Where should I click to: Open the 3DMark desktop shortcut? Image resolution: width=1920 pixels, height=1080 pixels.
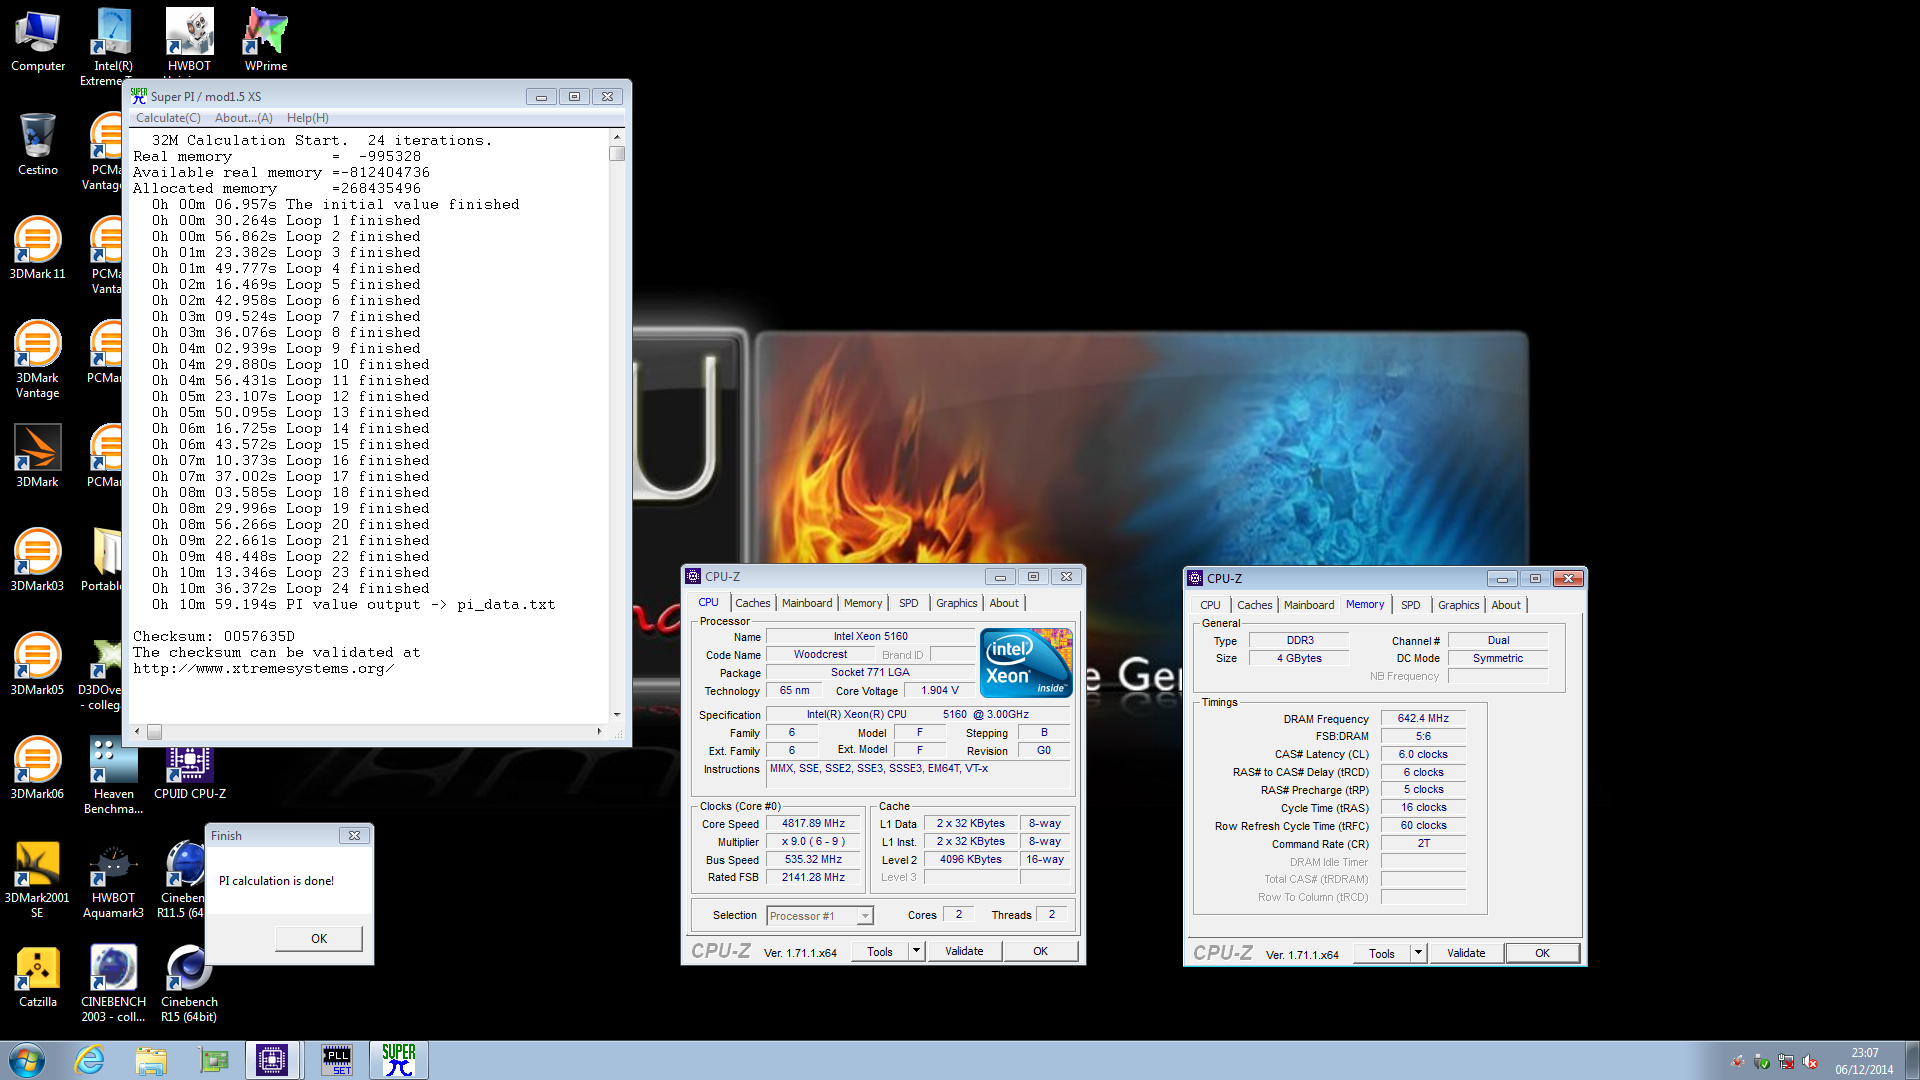[37, 457]
